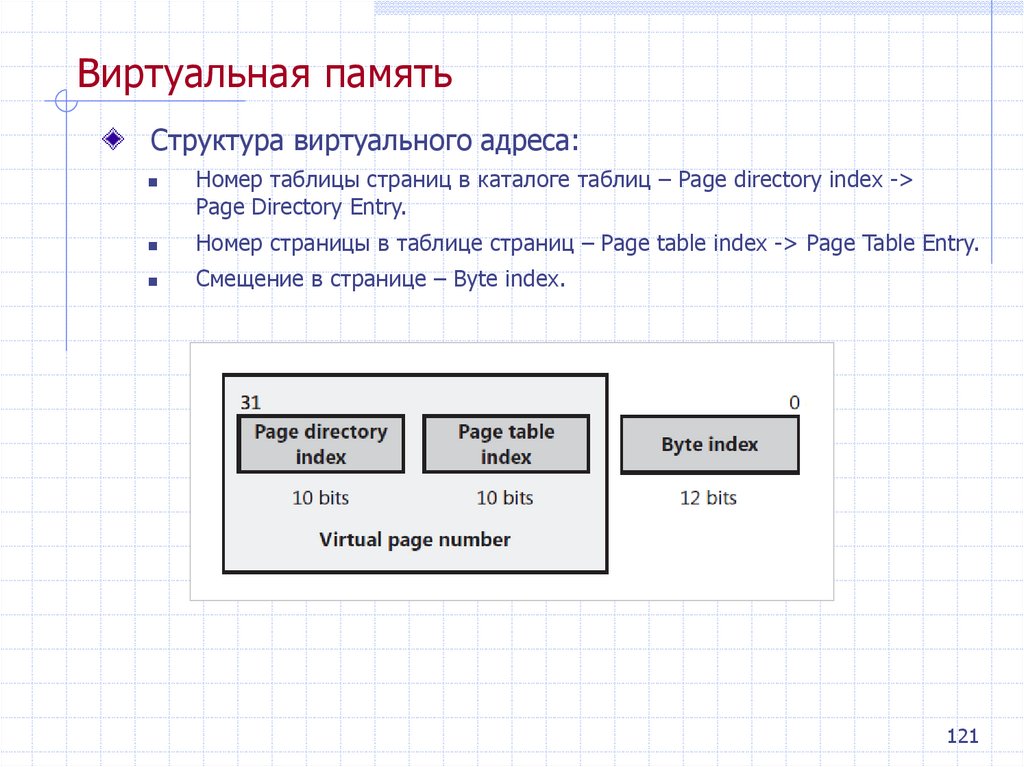Click the bullet line "Номер страницы в таблице страниц"
Screen dimensions: 1024x767
[587, 244]
